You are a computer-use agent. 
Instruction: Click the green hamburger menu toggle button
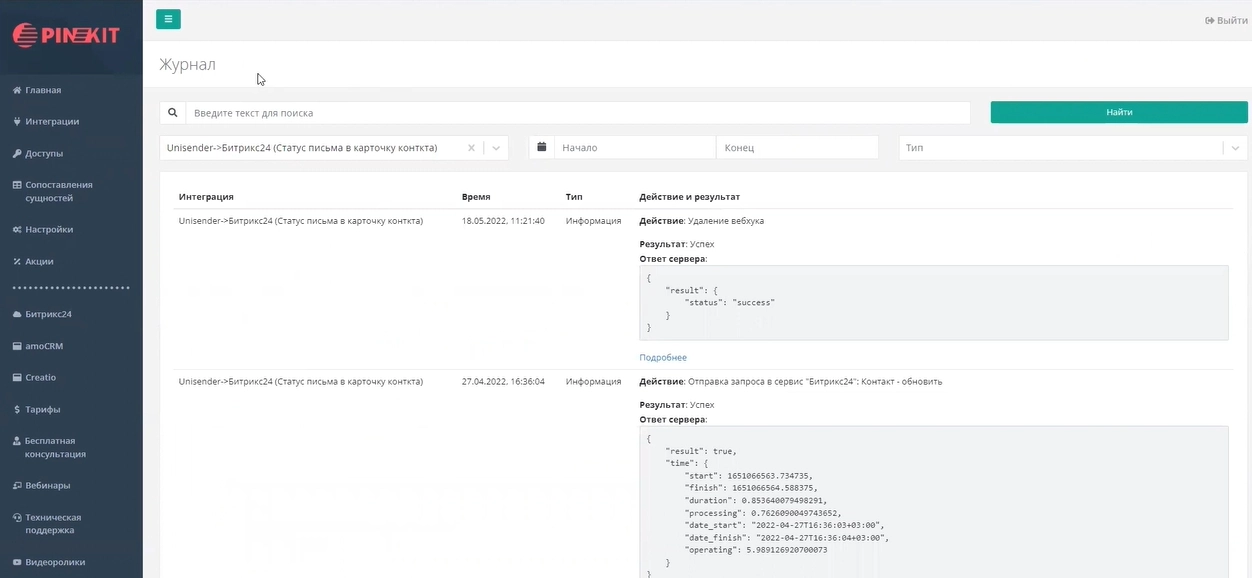[168, 19]
